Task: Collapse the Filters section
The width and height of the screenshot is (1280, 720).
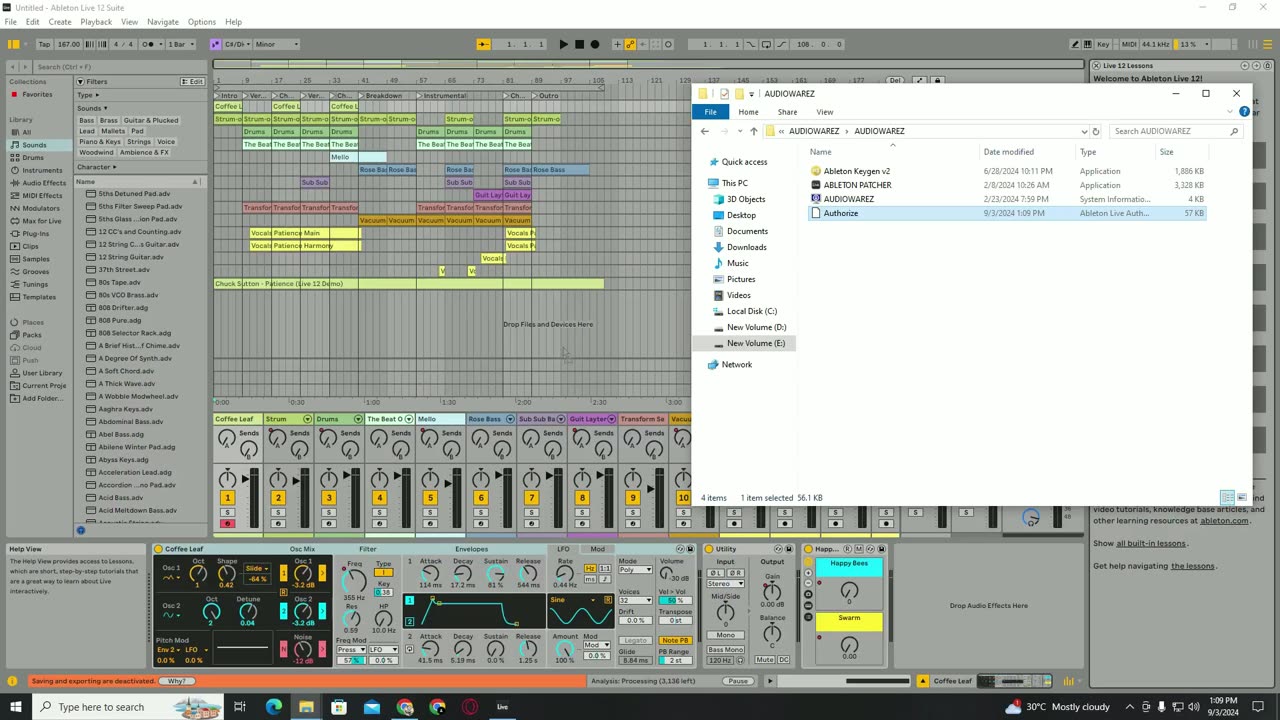Action: pyautogui.click(x=80, y=81)
